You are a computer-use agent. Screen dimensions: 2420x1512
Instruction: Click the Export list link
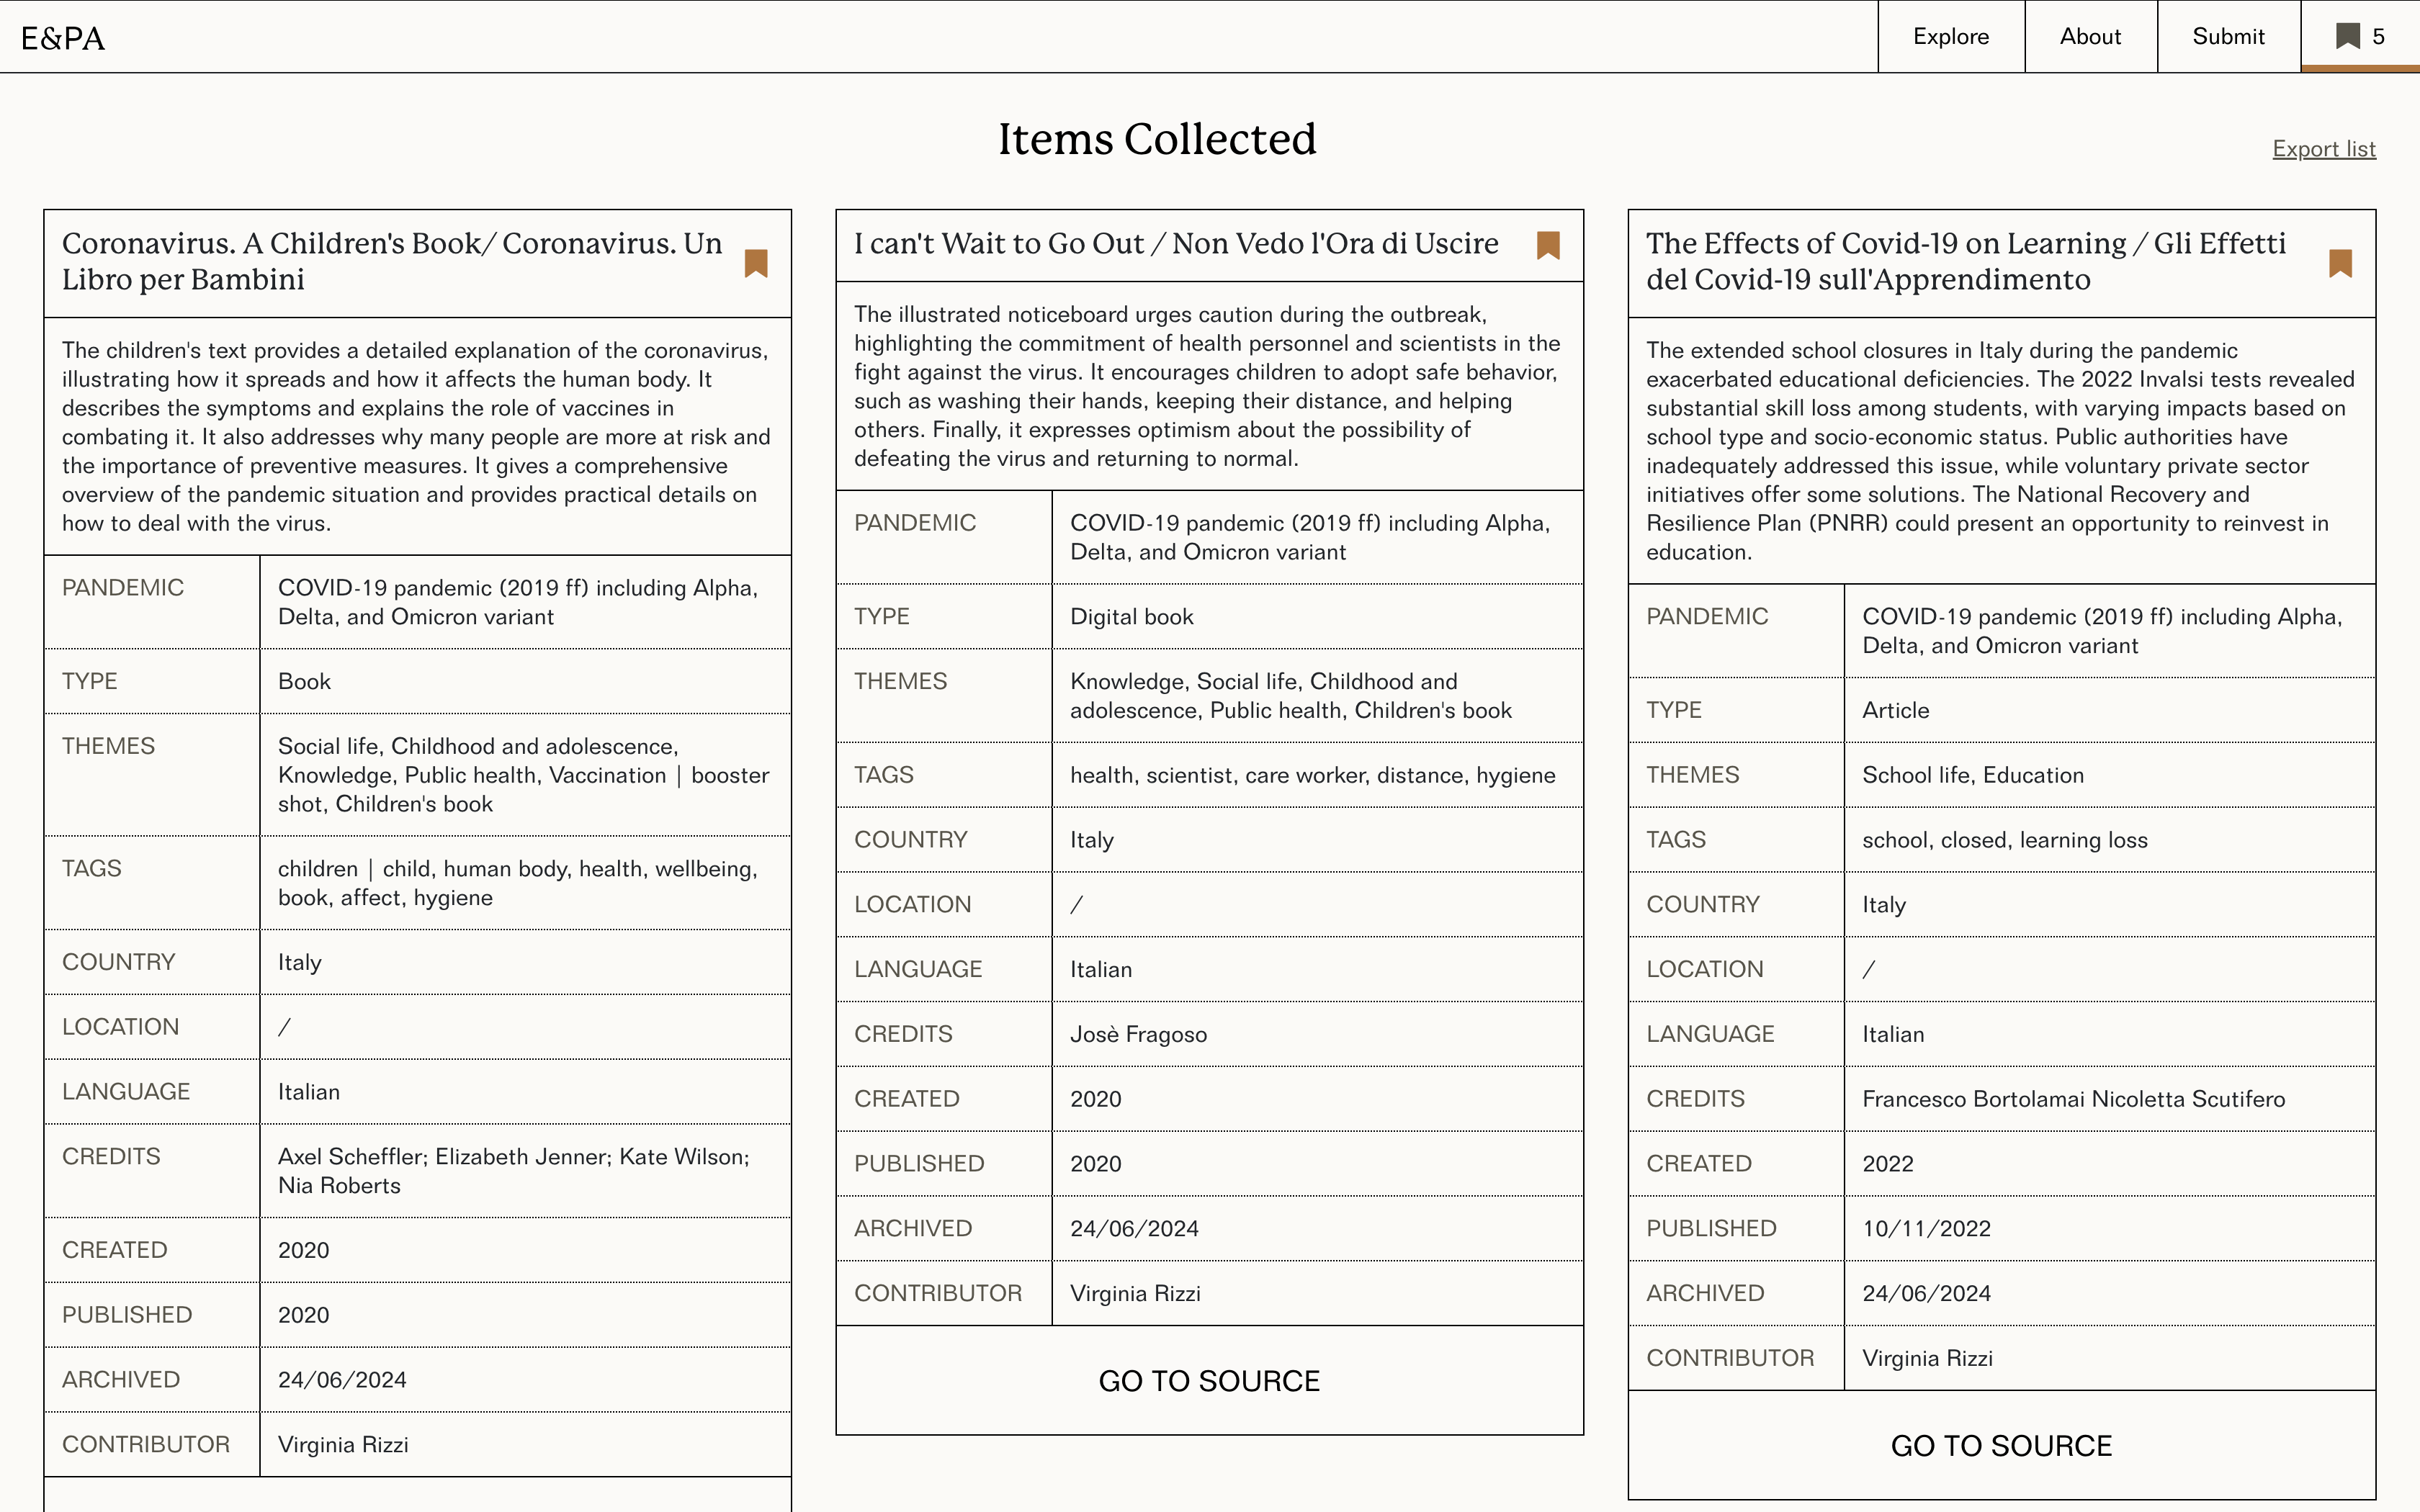[2324, 149]
